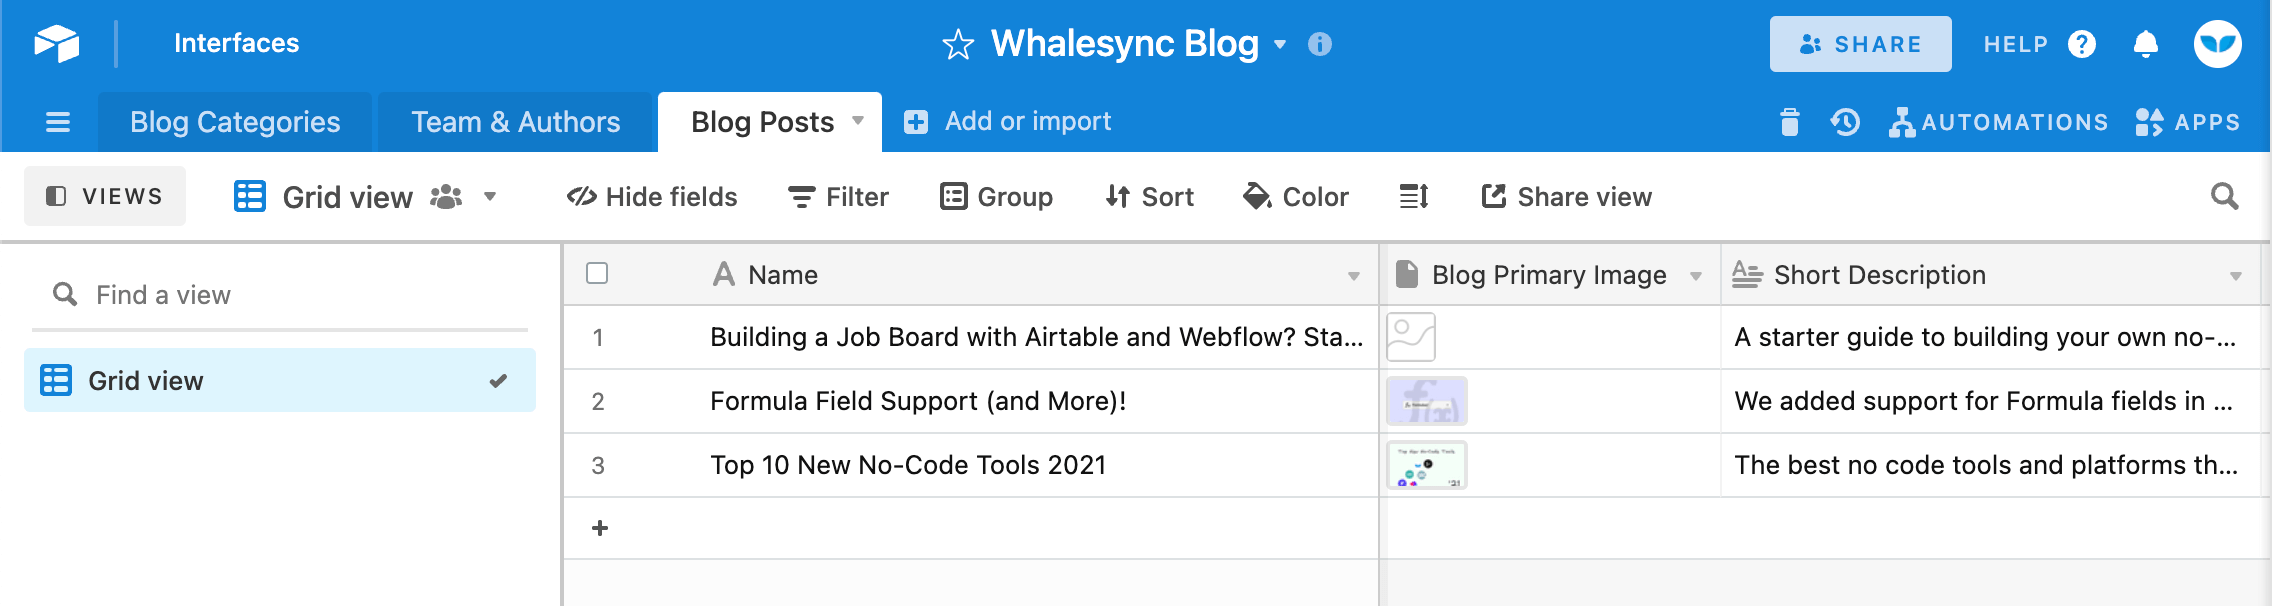Select the "Formula Field Support (and More)!" cell
This screenshot has width=2272, height=606.
click(1036, 401)
